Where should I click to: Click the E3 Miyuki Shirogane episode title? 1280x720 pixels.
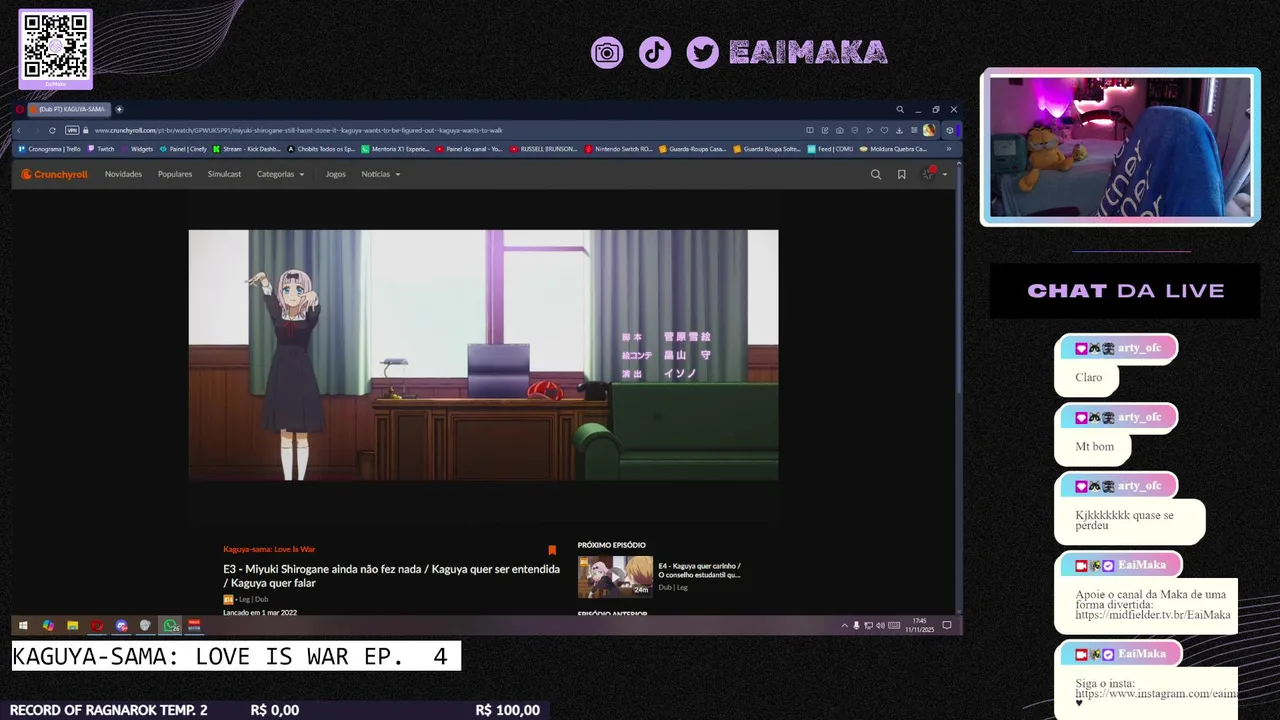(391, 575)
